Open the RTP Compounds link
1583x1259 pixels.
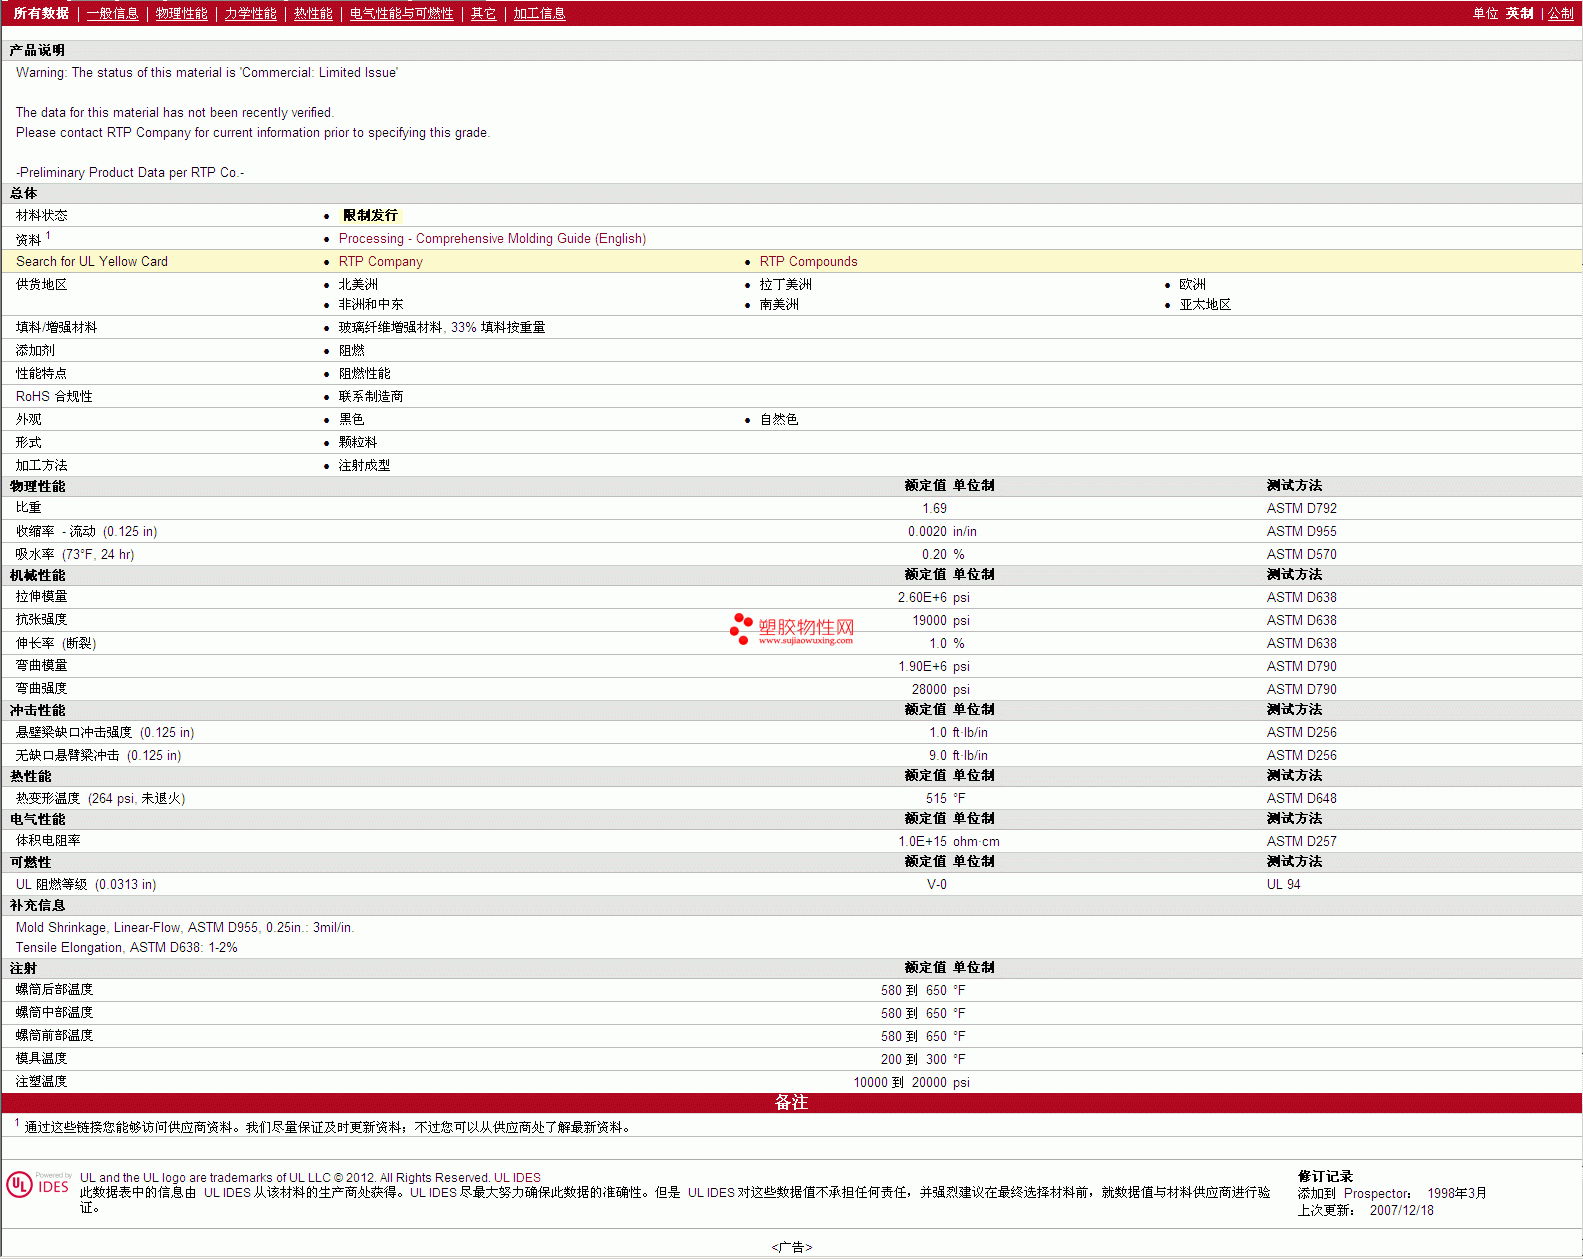(808, 261)
